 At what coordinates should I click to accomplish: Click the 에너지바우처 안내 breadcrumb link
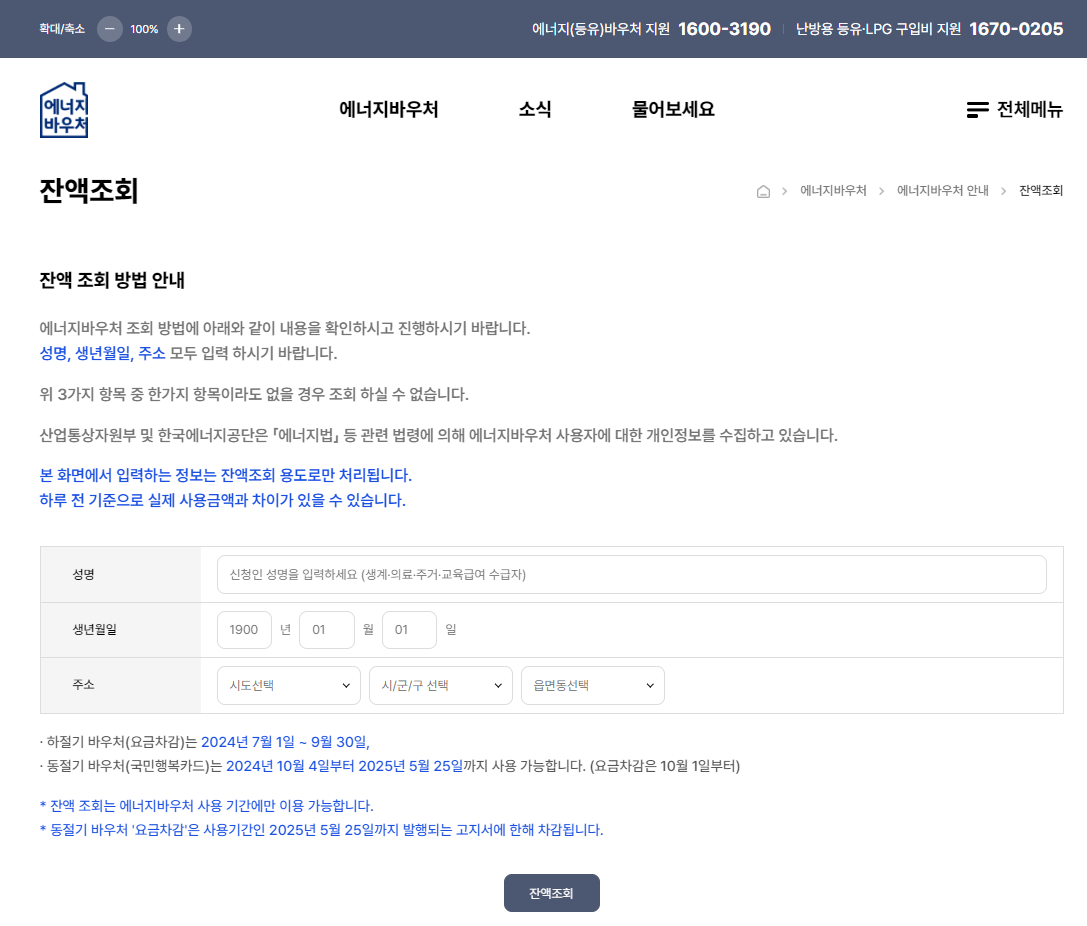coord(942,190)
